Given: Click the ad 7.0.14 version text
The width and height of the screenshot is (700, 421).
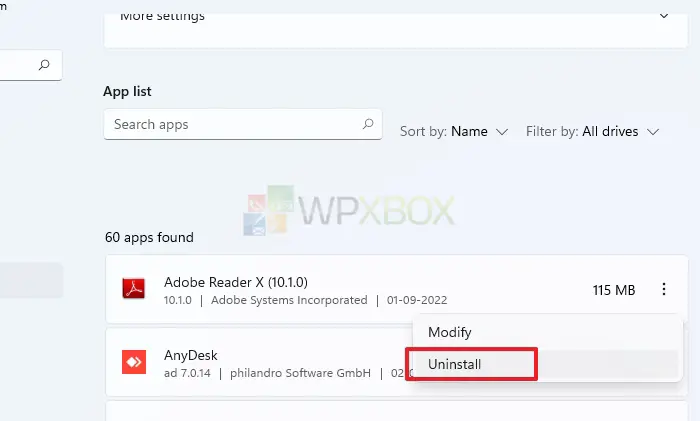Looking at the screenshot, I should pyautogui.click(x=187, y=373).
